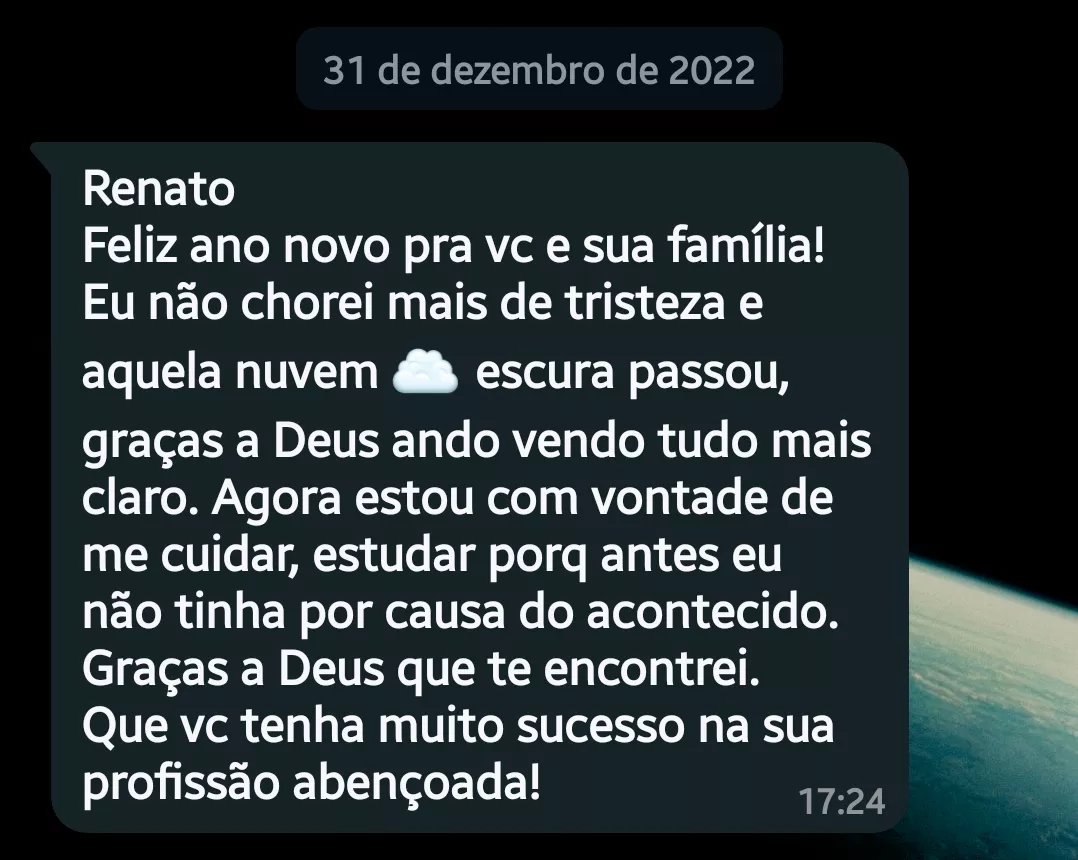Click the cloud emoji in the message

(x=424, y=371)
